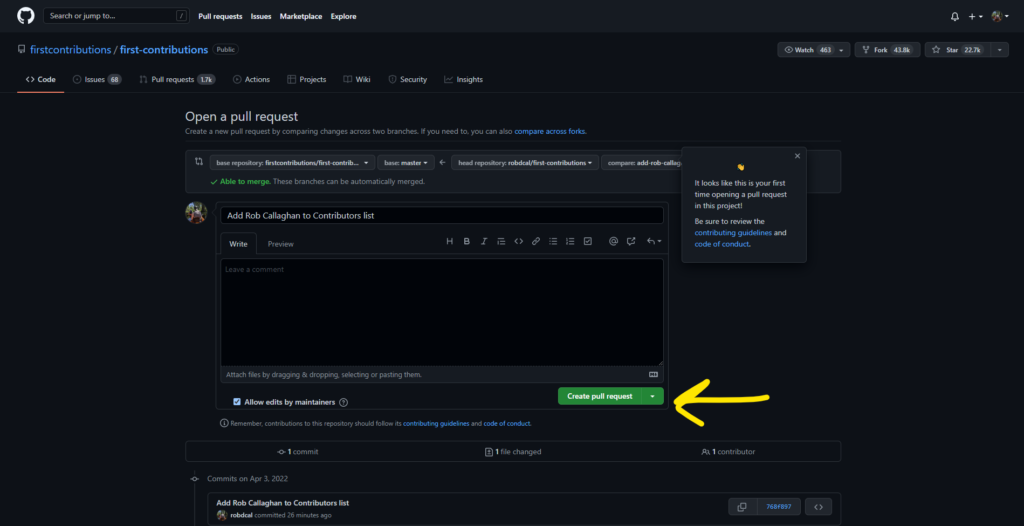1024x526 pixels.
Task: Apply italic formatting in the editor
Action: [x=484, y=241]
